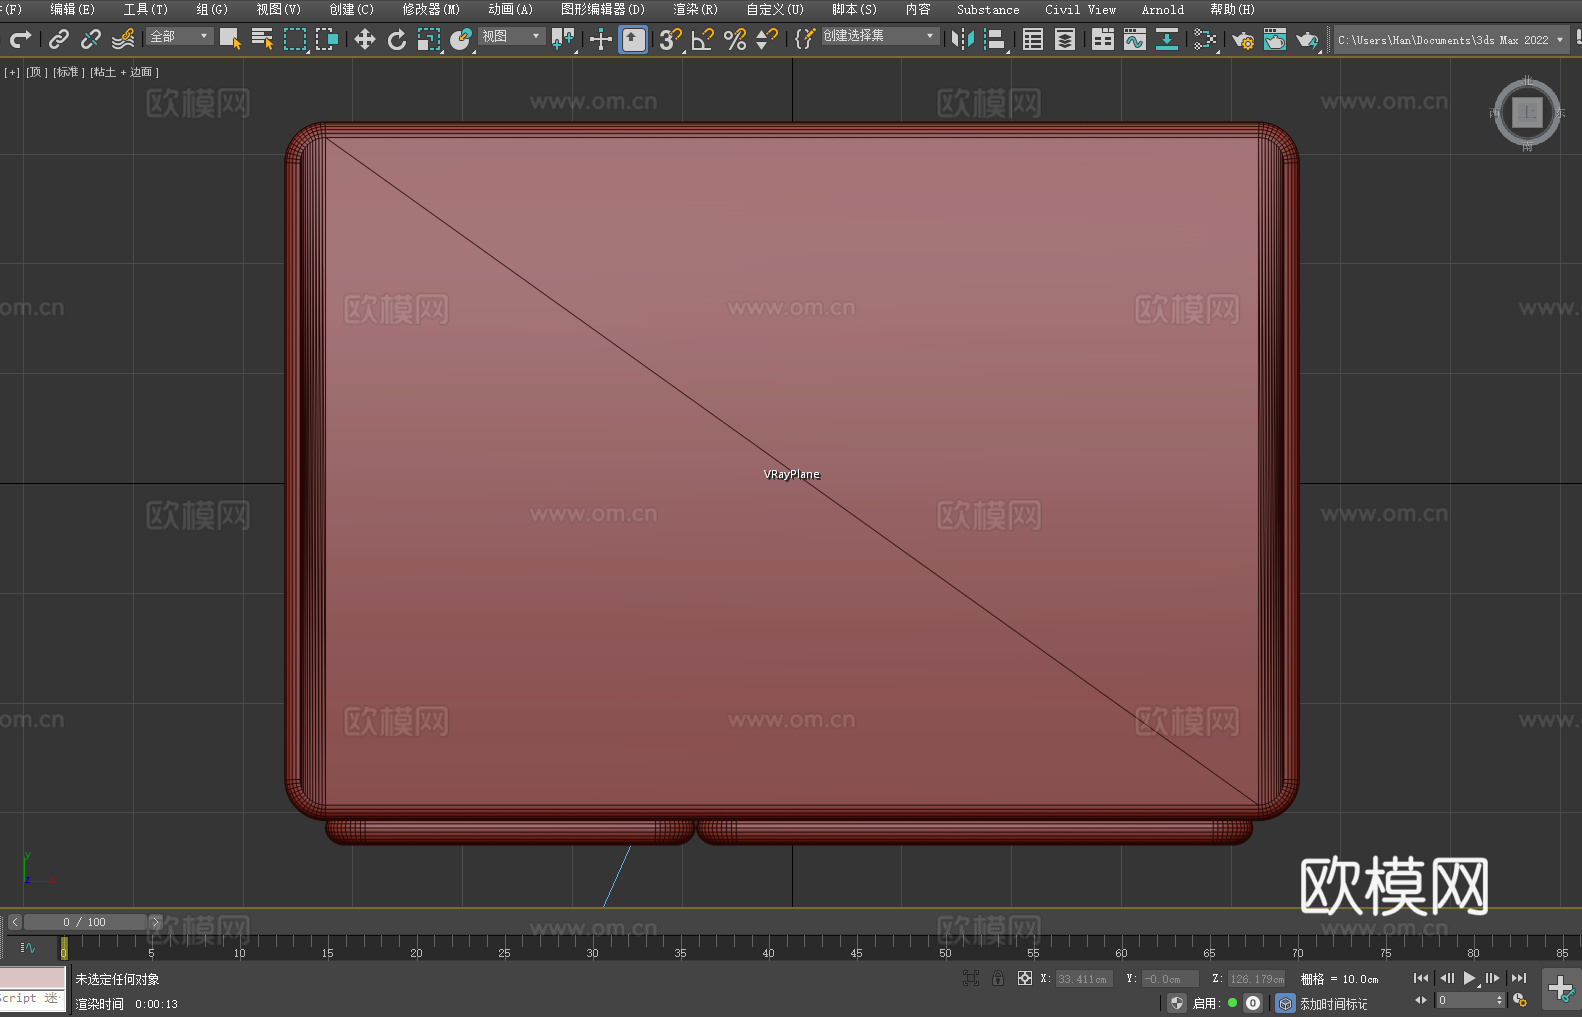
Task: Activate the Select and Move tool
Action: 365,39
